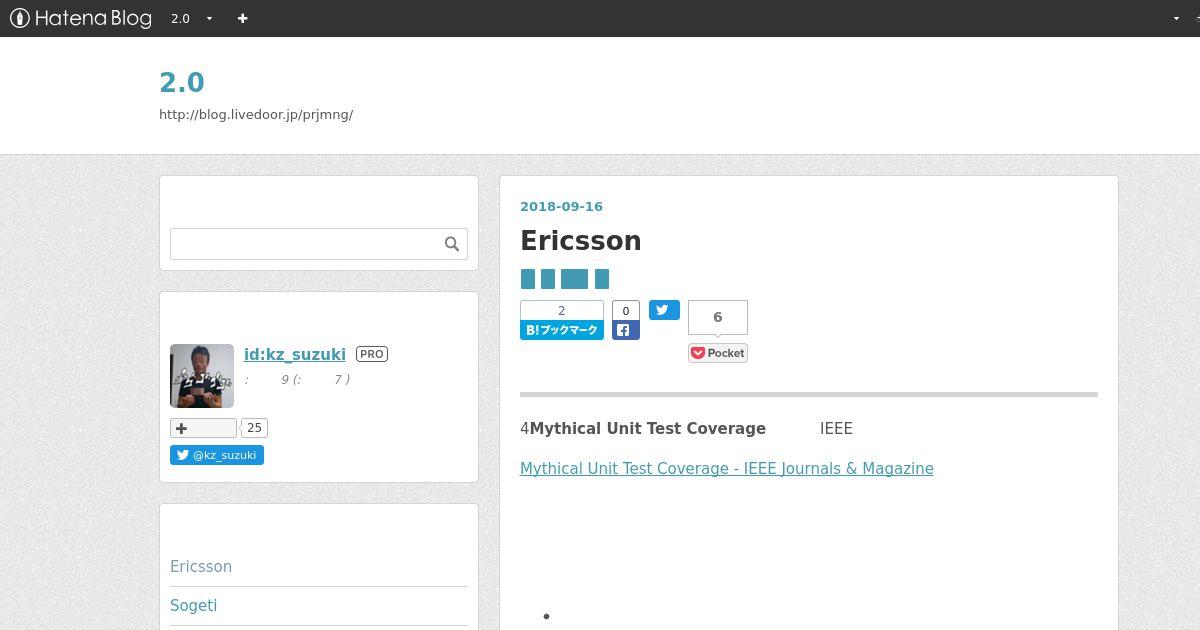The image size is (1200, 630).
Task: Open the Ericsson sidebar entry
Action: coord(201,566)
